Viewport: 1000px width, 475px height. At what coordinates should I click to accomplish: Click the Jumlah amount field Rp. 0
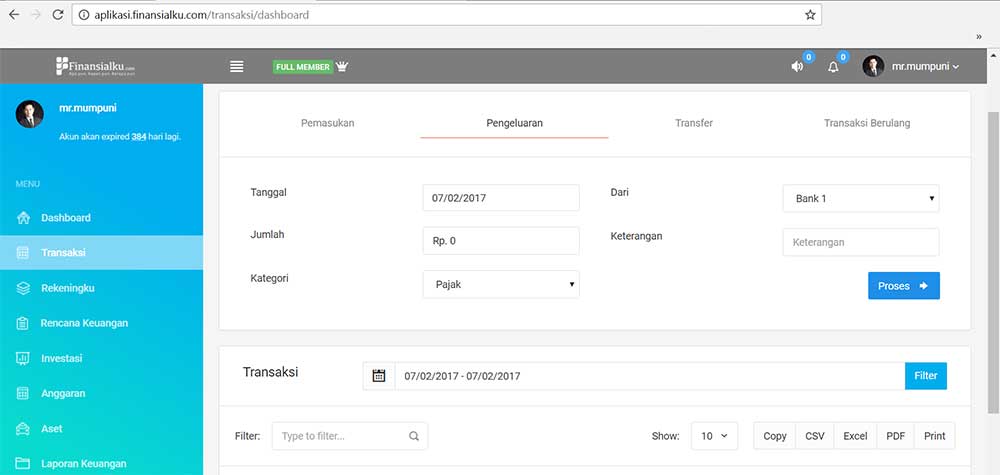[501, 241]
